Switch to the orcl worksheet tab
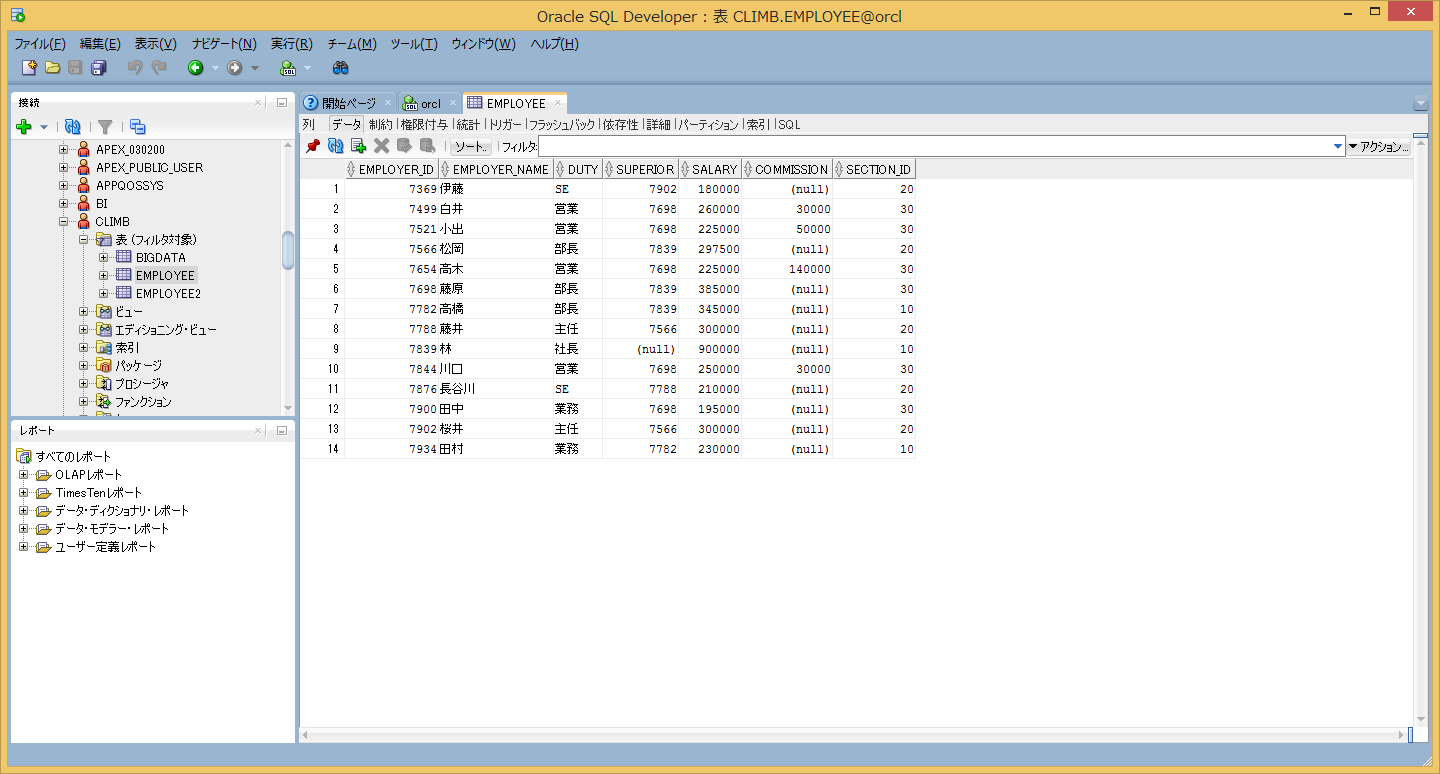This screenshot has height=774, width=1440. [x=430, y=103]
